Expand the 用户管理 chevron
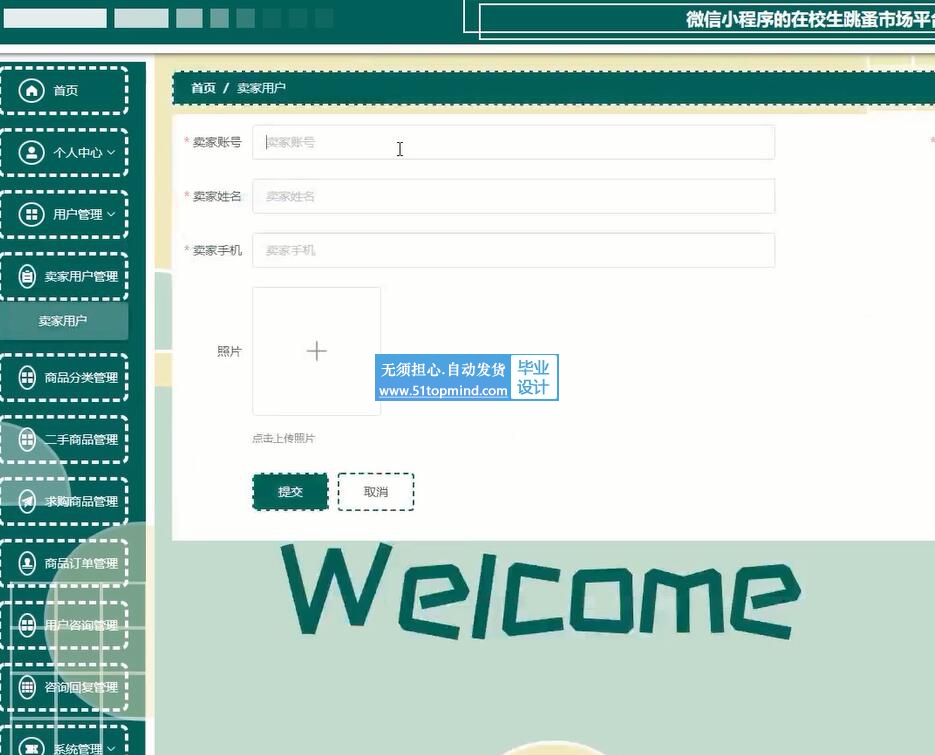 click(x=112, y=215)
